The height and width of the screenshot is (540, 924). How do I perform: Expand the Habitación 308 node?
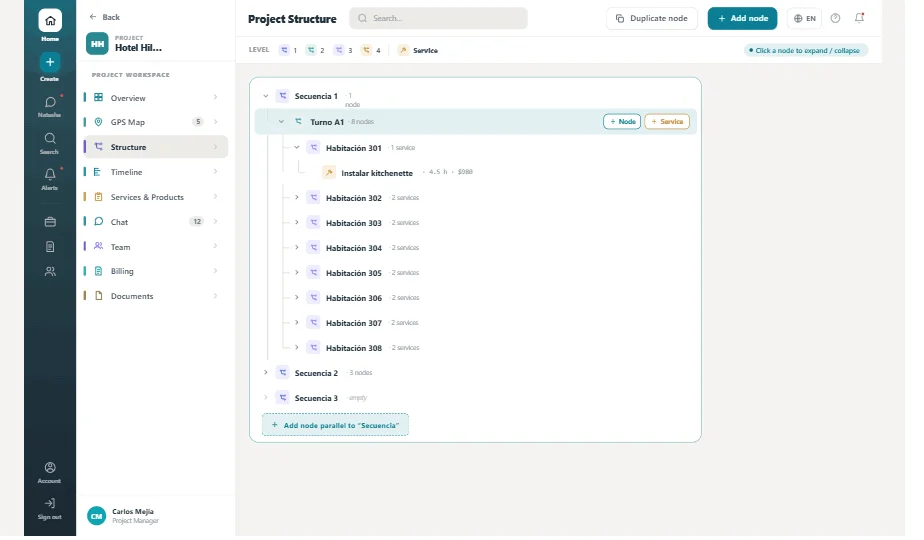coord(297,348)
